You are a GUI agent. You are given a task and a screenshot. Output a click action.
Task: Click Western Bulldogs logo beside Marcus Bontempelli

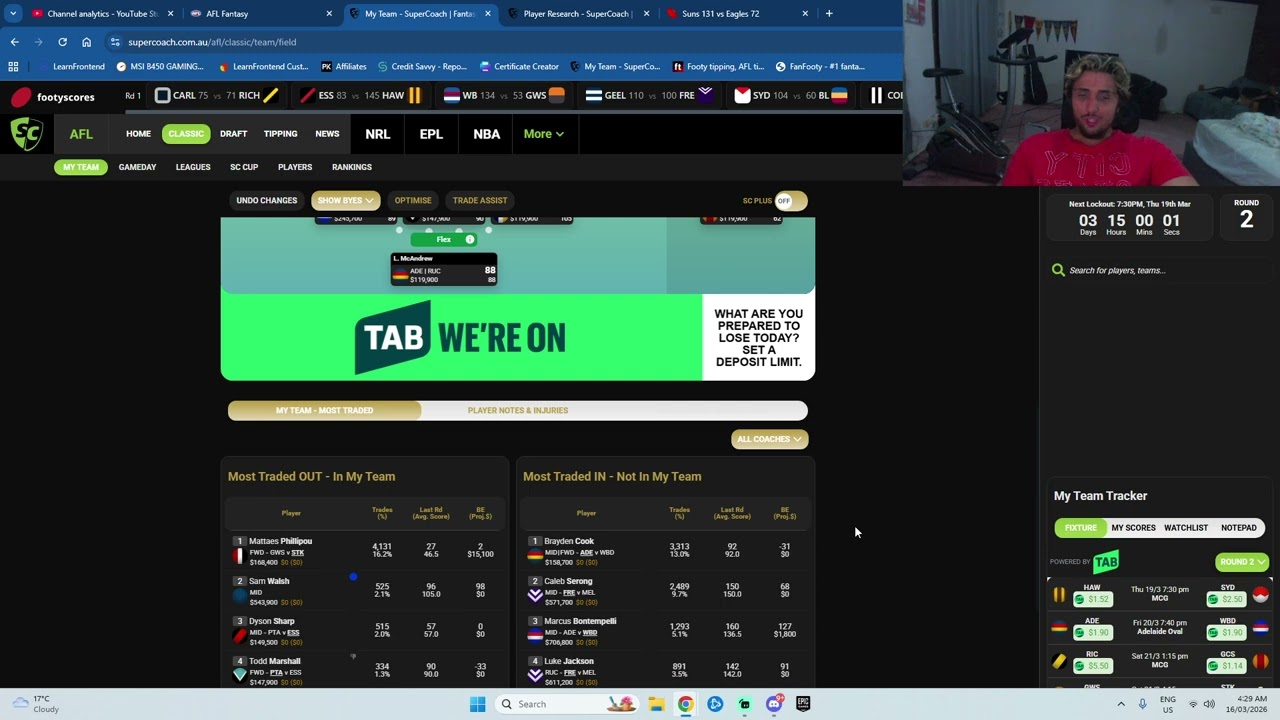[535, 634]
